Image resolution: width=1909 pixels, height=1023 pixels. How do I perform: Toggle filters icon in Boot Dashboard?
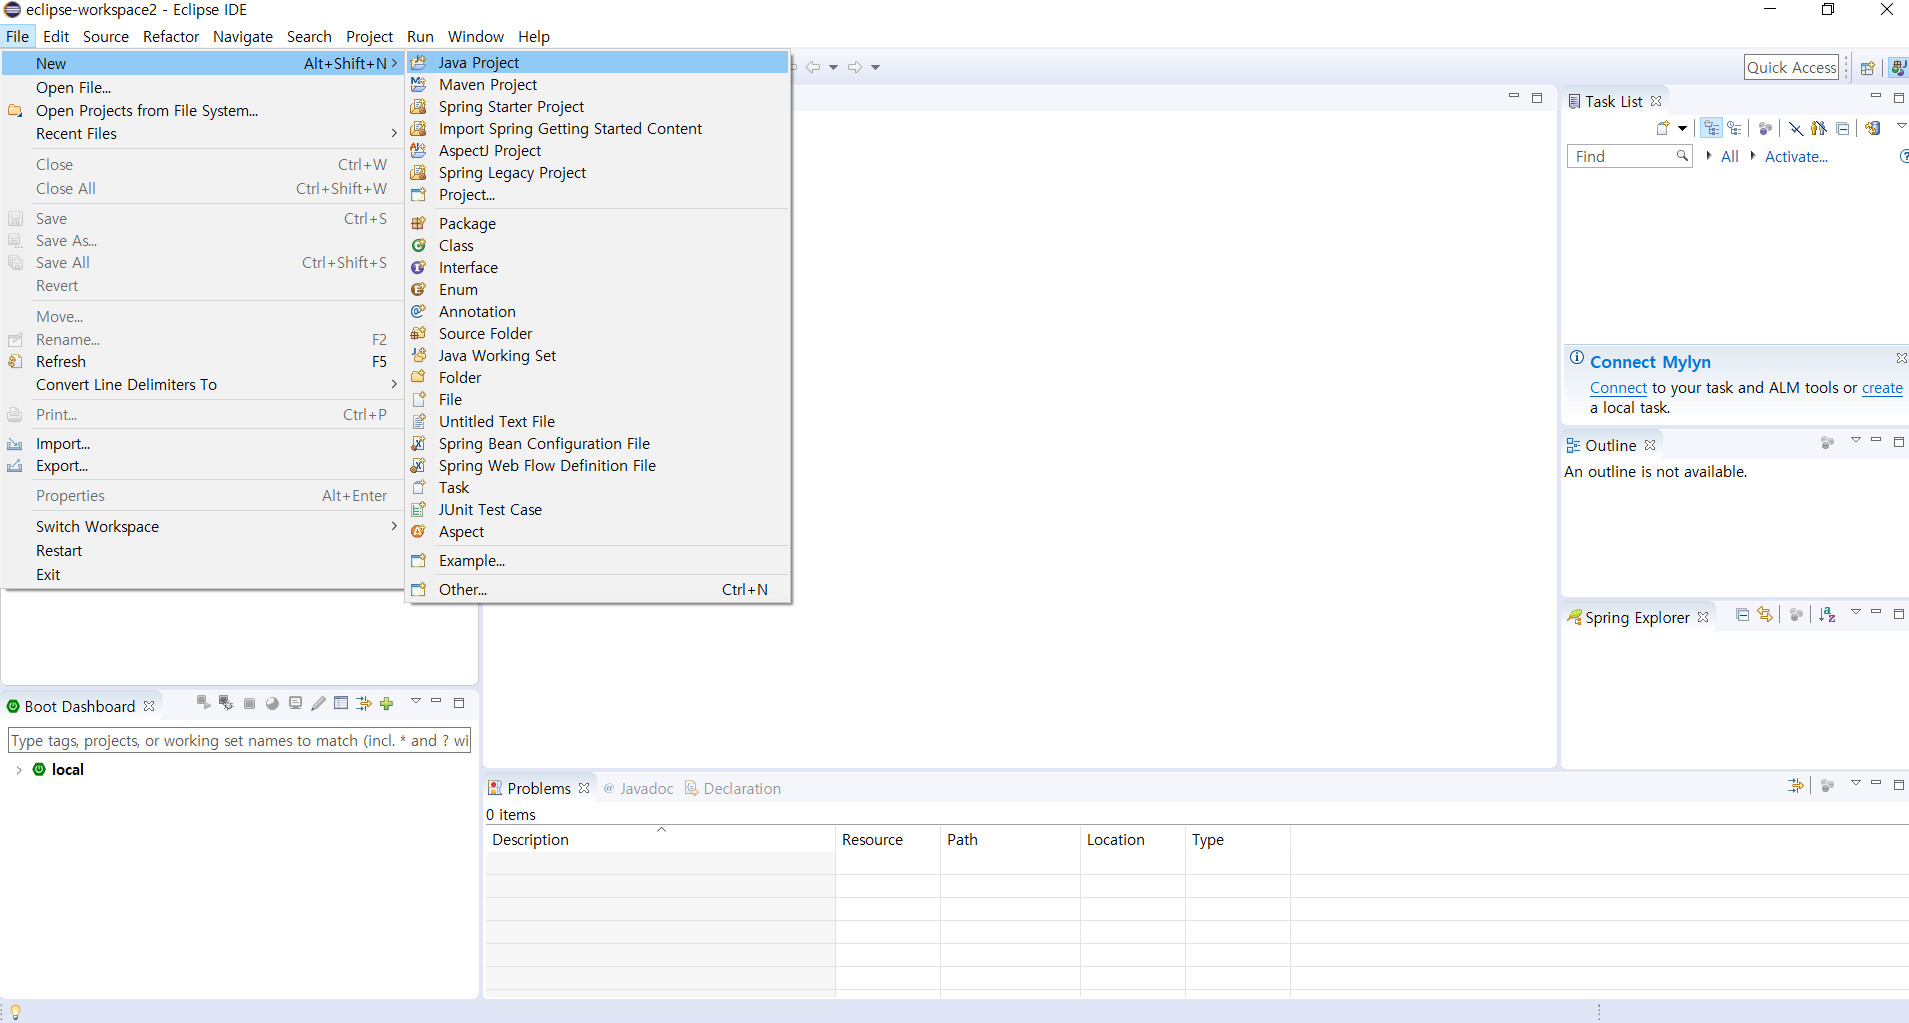tap(364, 703)
